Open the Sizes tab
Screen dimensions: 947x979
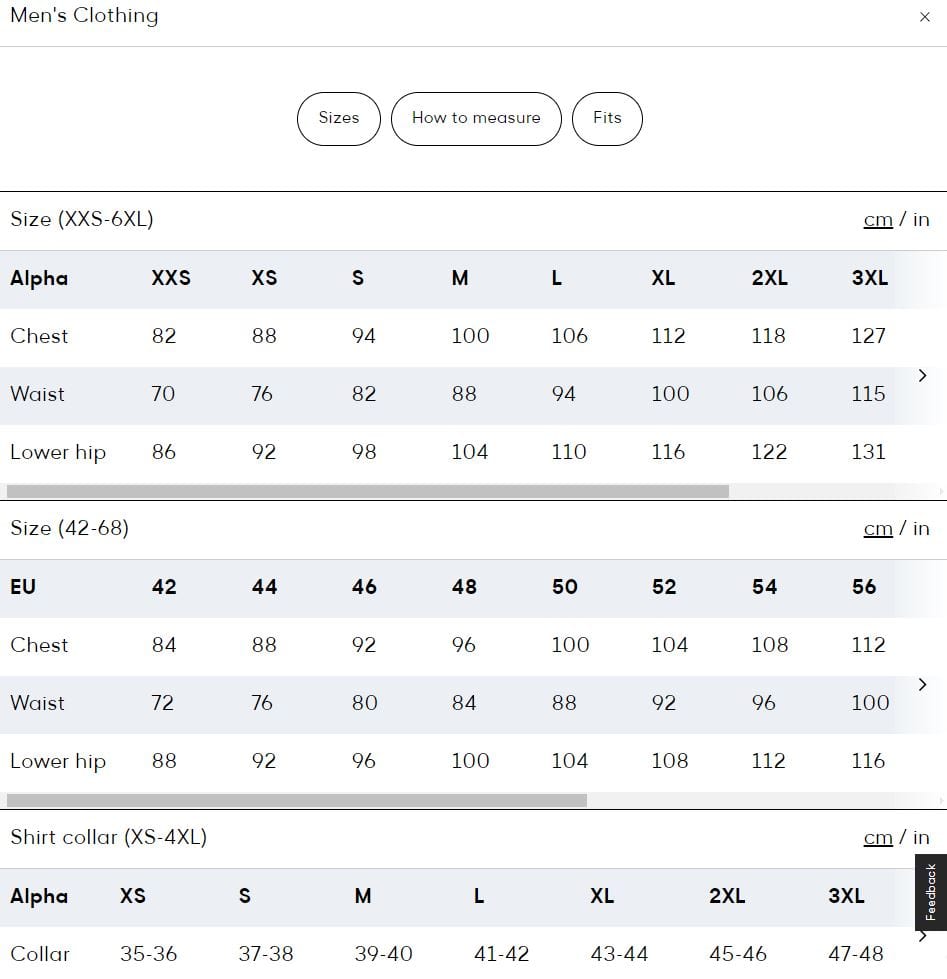(x=339, y=119)
